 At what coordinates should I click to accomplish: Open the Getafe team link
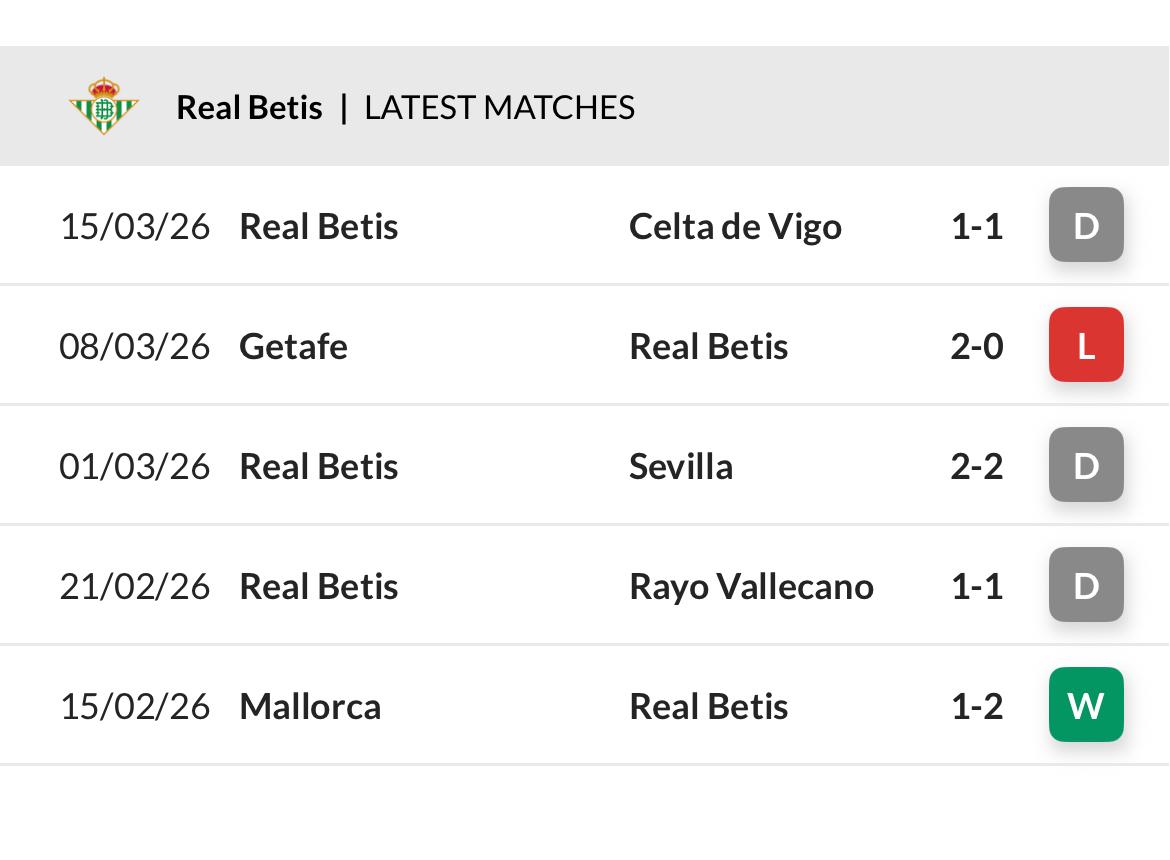[x=293, y=347]
